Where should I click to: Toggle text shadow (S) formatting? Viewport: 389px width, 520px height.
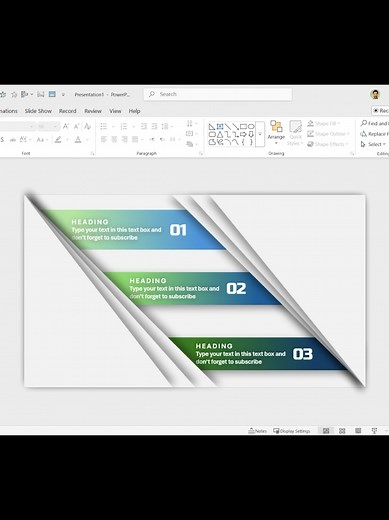point(2,140)
